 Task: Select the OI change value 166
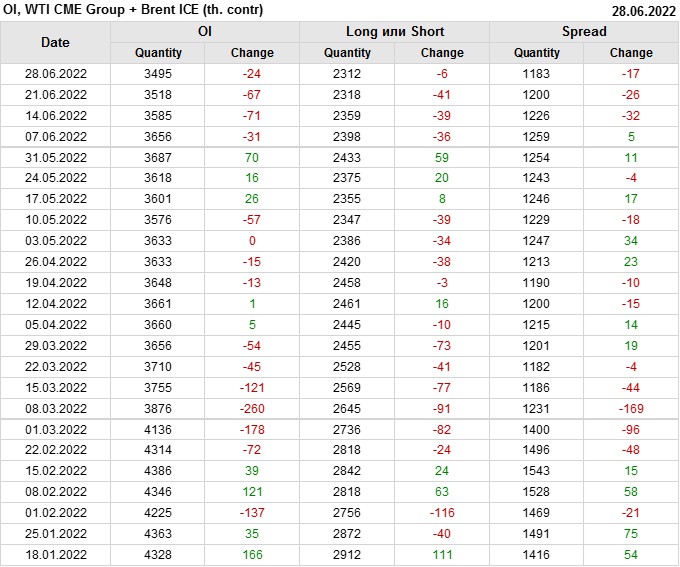[252, 554]
